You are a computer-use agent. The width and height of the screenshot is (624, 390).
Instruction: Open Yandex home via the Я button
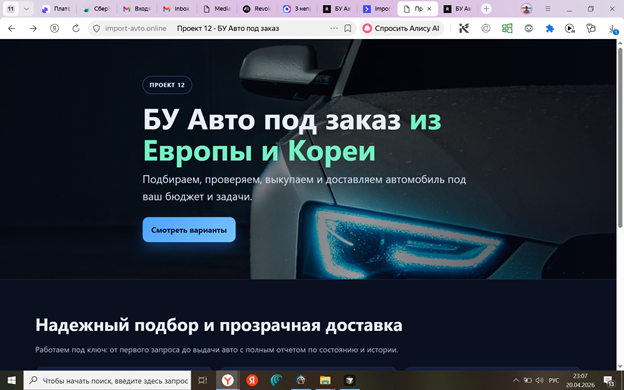tap(55, 28)
